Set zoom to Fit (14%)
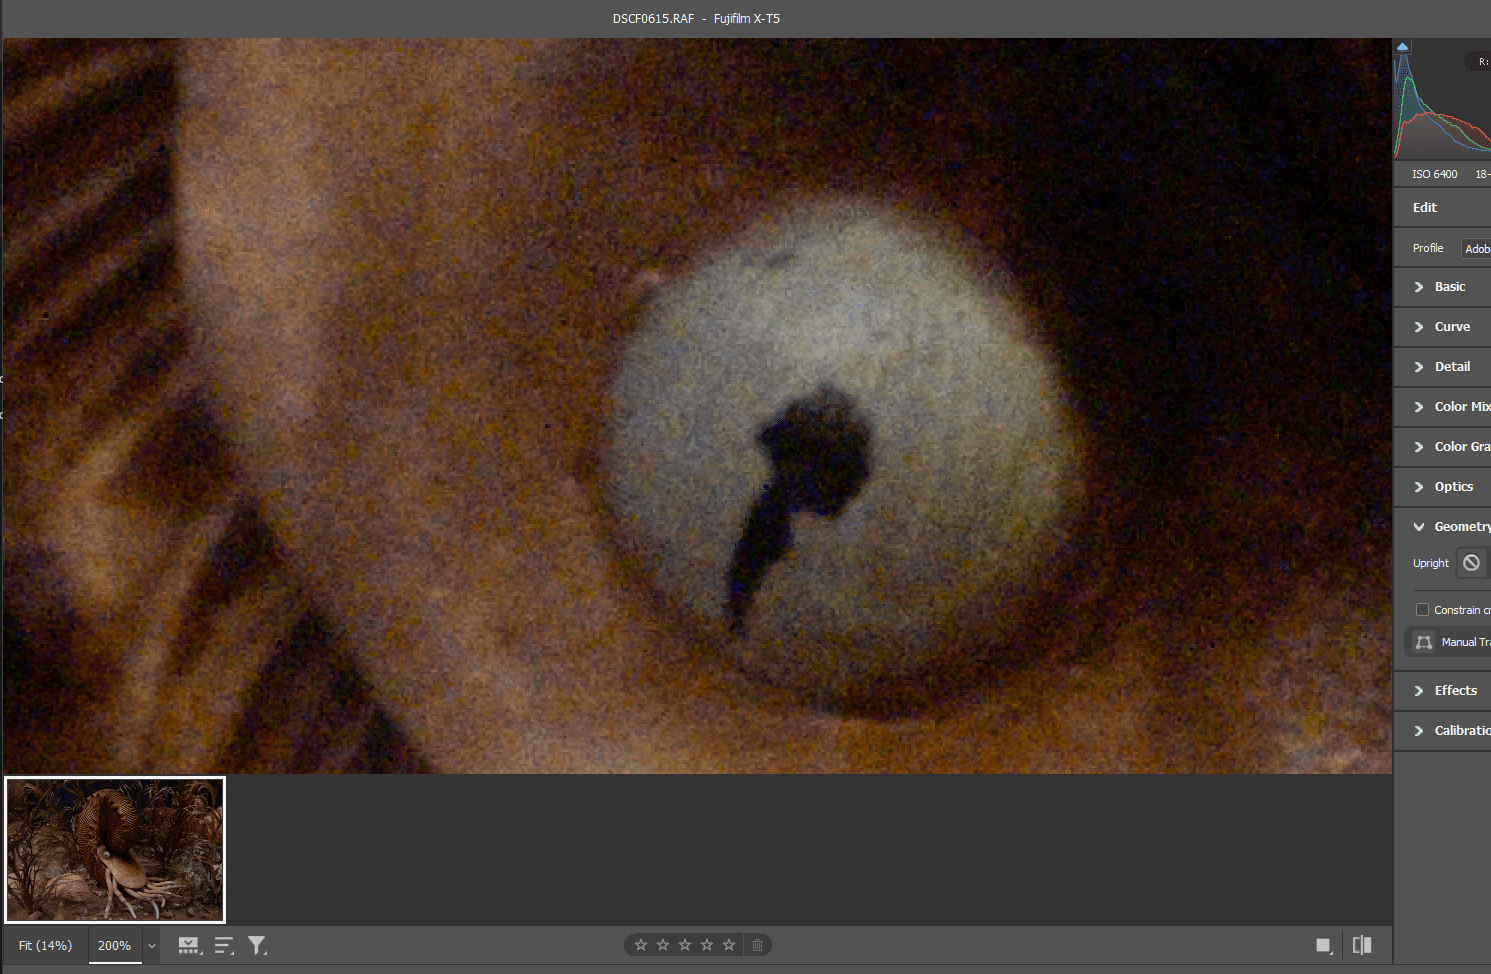 [45, 945]
